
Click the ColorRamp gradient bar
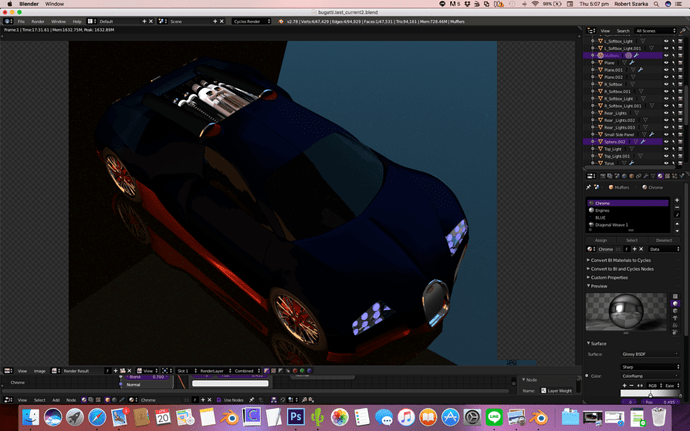tap(649, 393)
